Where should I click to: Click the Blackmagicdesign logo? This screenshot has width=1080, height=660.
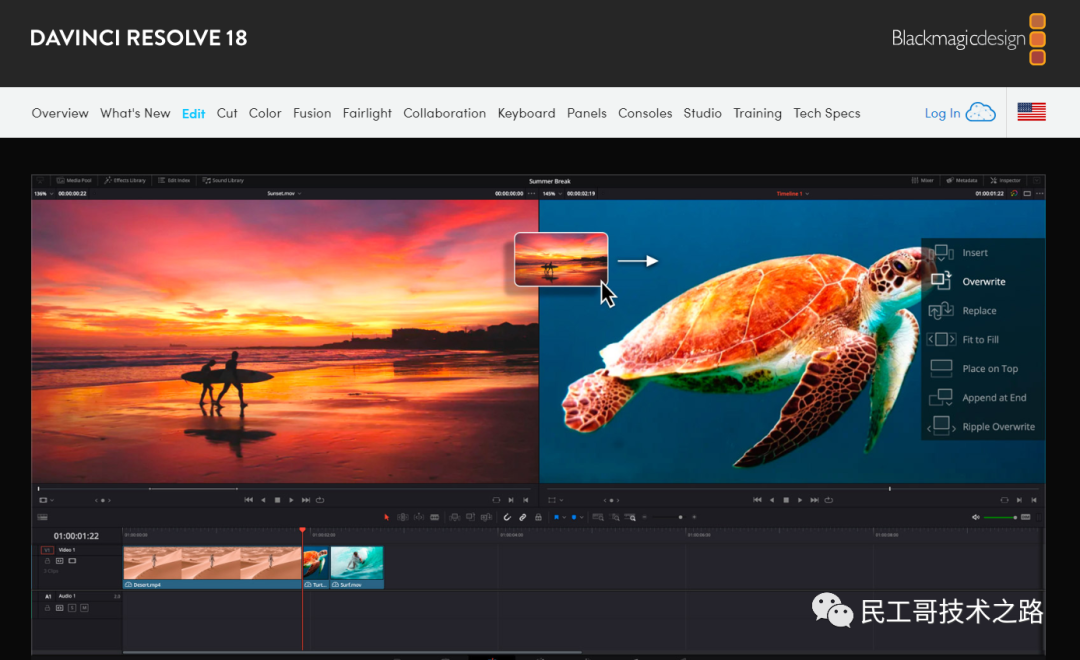(968, 39)
